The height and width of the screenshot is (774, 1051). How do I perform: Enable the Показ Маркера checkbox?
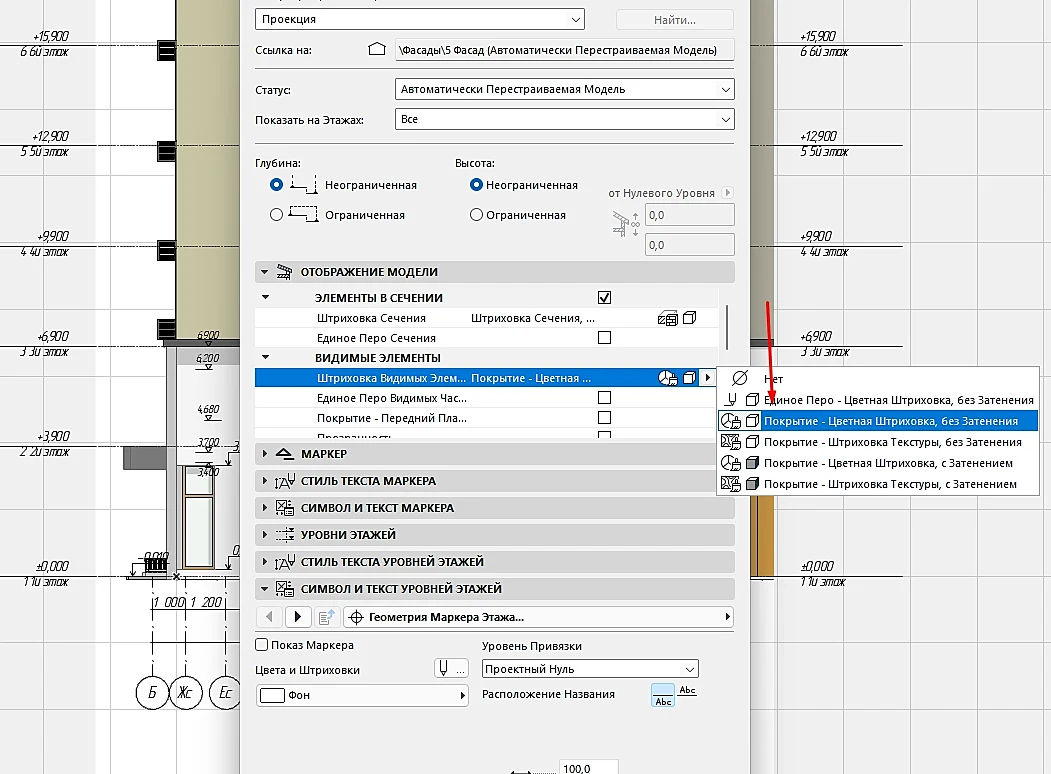(x=262, y=645)
